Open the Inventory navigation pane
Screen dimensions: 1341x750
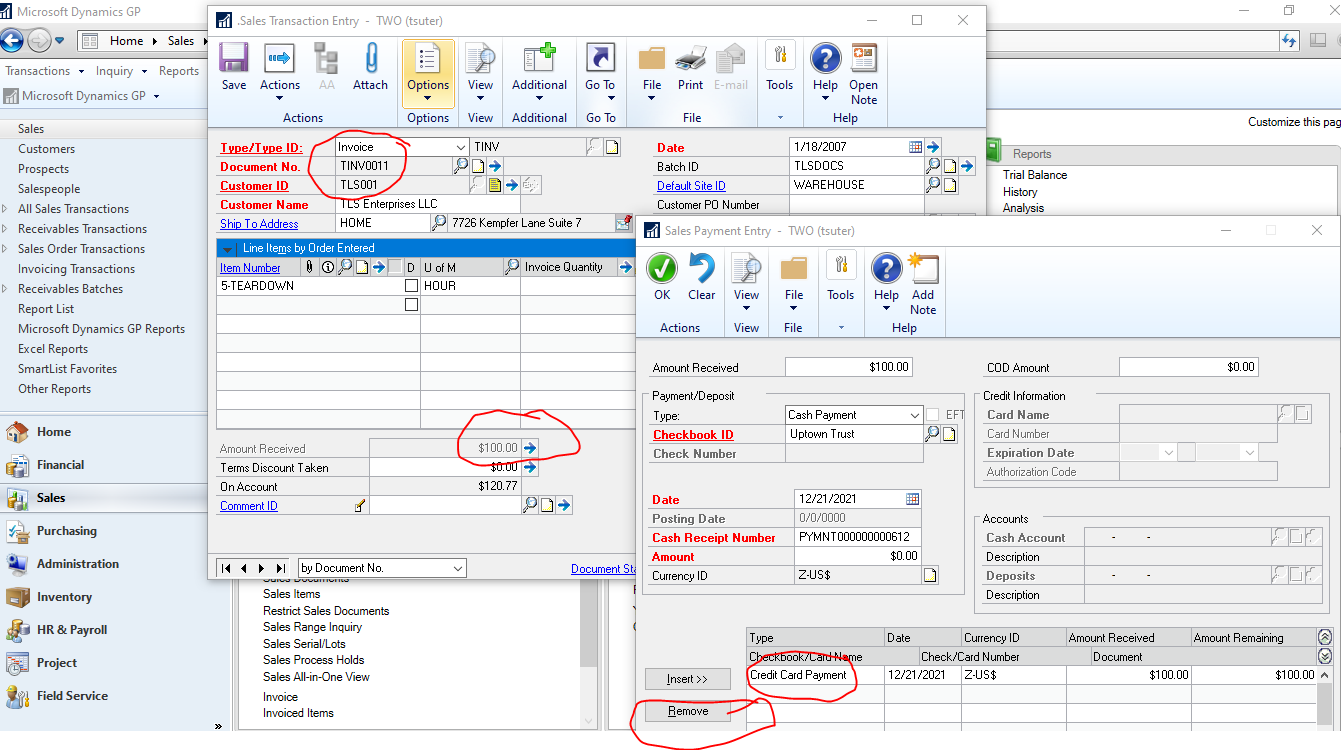tap(104, 596)
